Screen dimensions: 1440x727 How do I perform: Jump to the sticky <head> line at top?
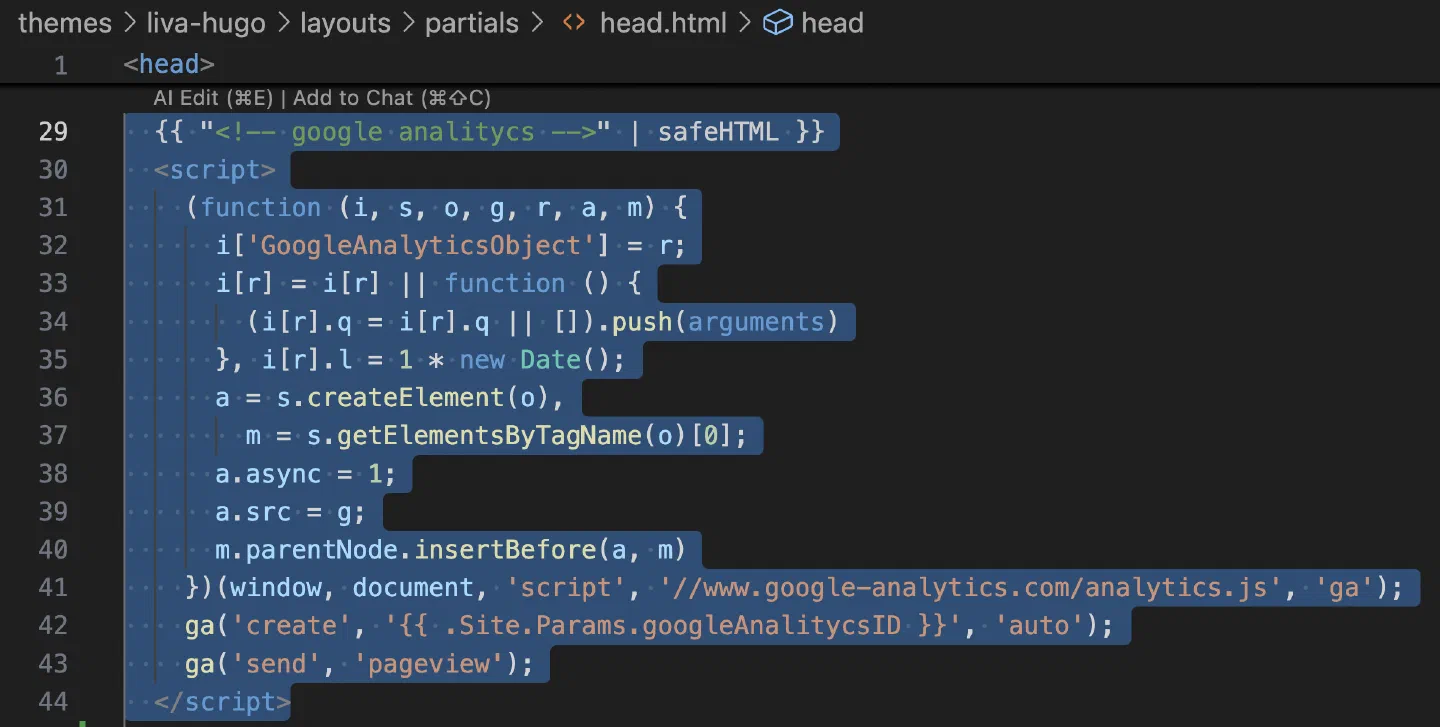click(x=169, y=65)
